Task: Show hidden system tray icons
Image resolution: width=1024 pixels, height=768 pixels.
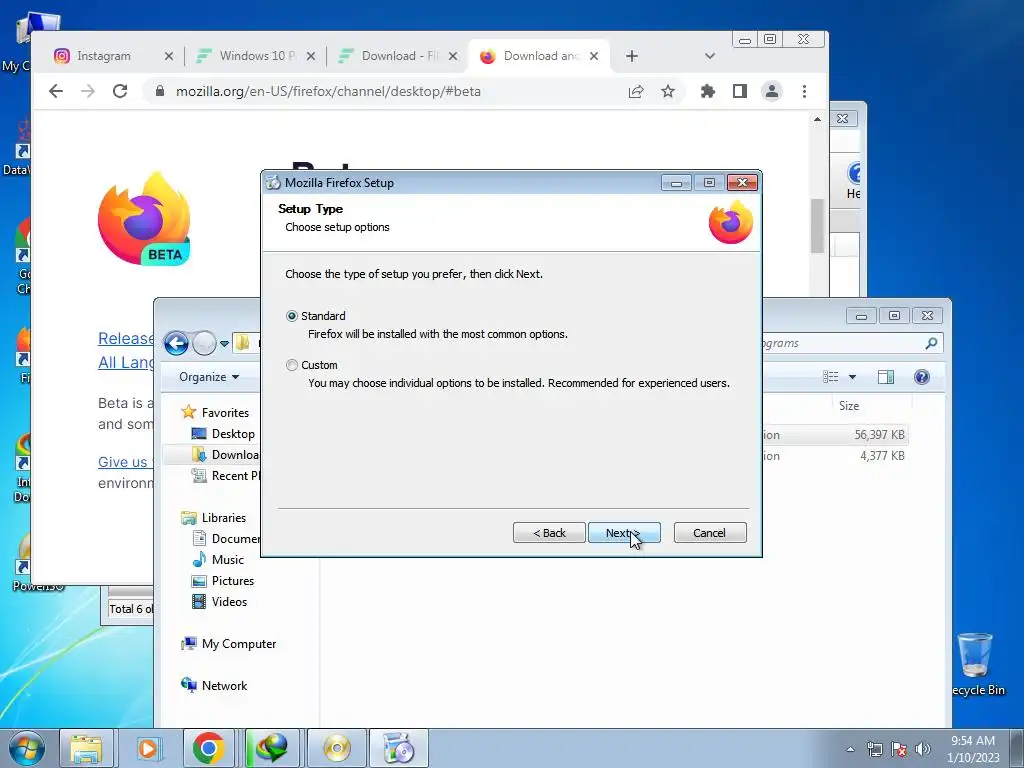Action: pos(850,750)
